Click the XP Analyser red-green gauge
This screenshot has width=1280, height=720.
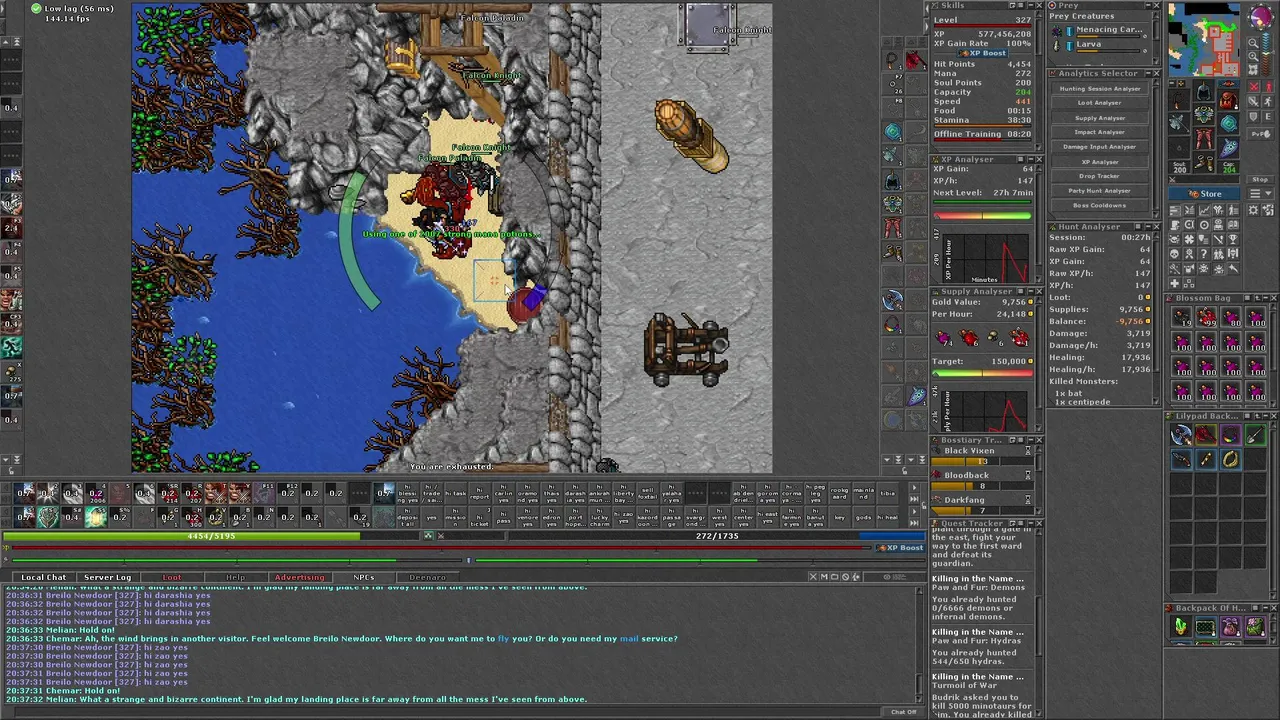point(982,216)
